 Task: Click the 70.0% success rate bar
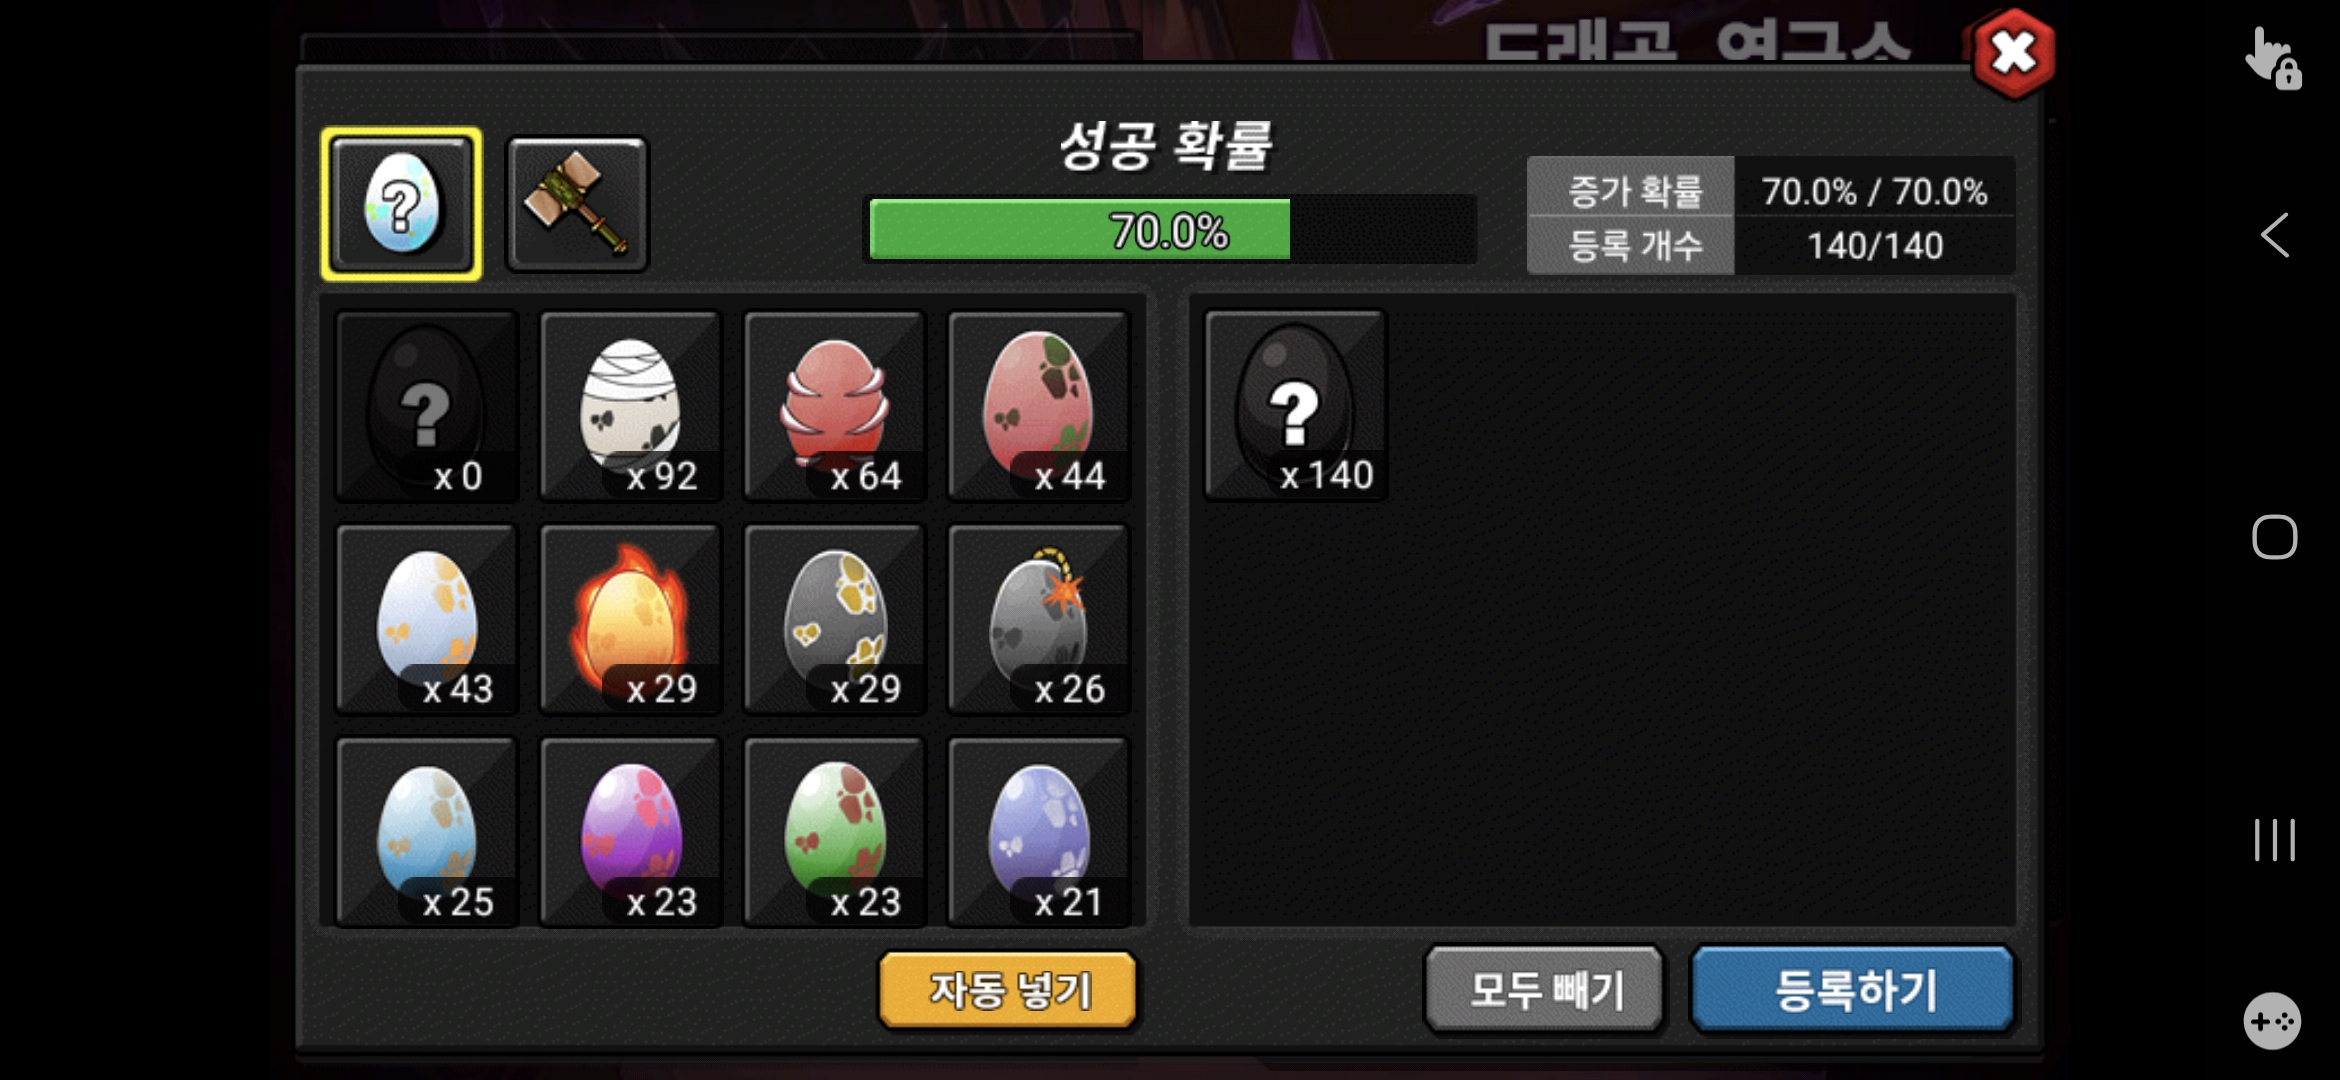point(1170,230)
